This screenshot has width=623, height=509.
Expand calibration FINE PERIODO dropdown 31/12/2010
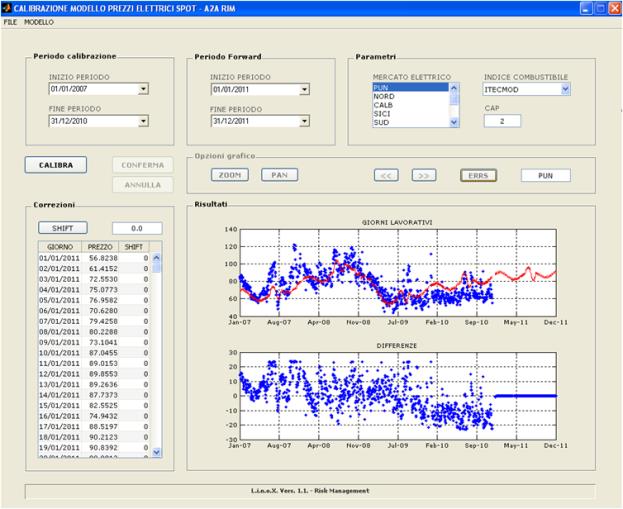pyautogui.click(x=143, y=121)
